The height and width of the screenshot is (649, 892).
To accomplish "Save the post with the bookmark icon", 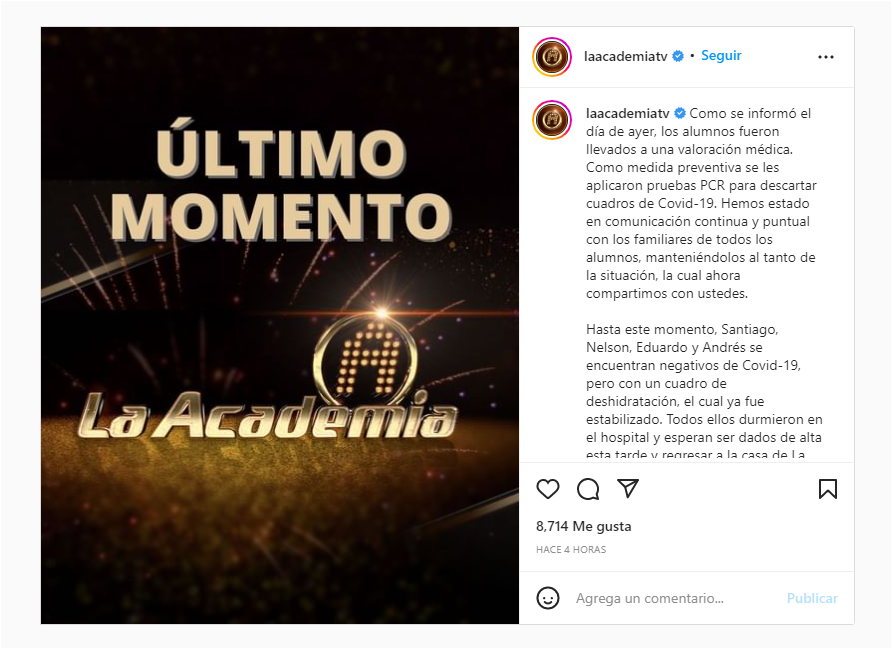I will click(828, 489).
